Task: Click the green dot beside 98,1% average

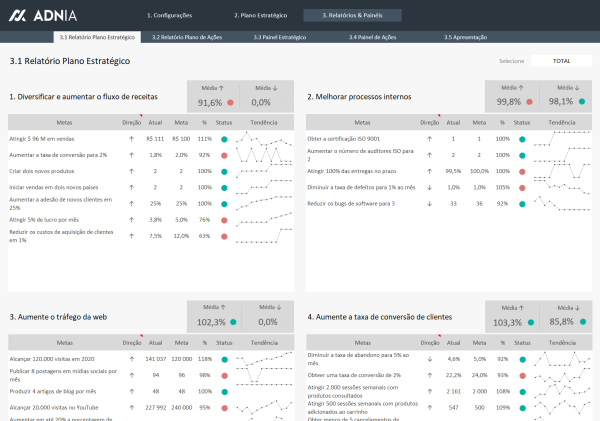Action: point(581,101)
